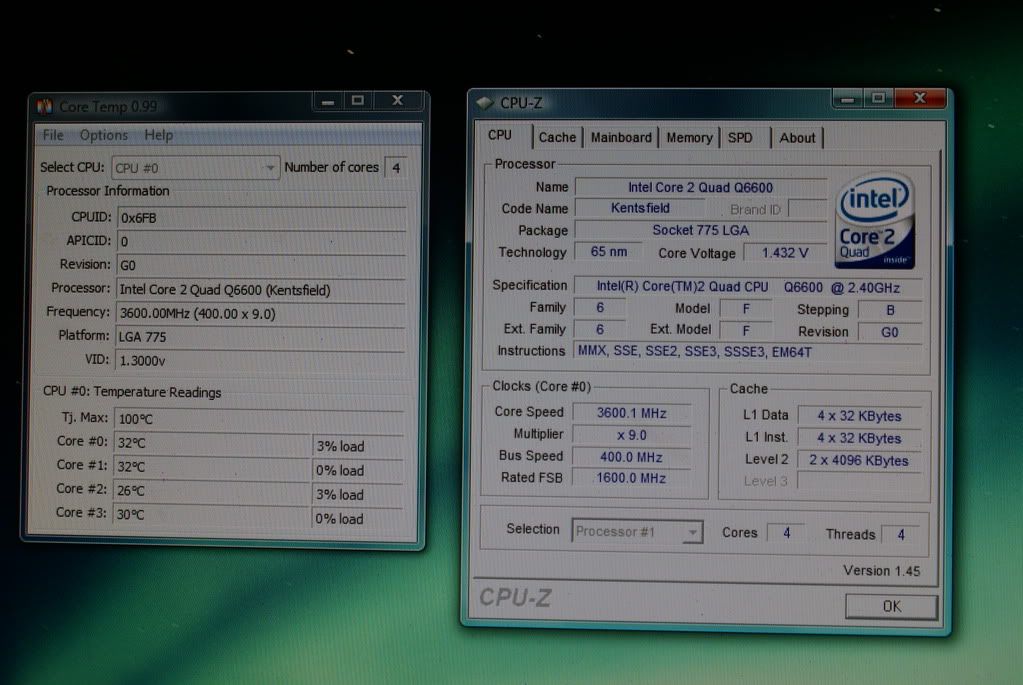Click the Threads value 4 in CPU-Z
The image size is (1023, 685).
[900, 535]
